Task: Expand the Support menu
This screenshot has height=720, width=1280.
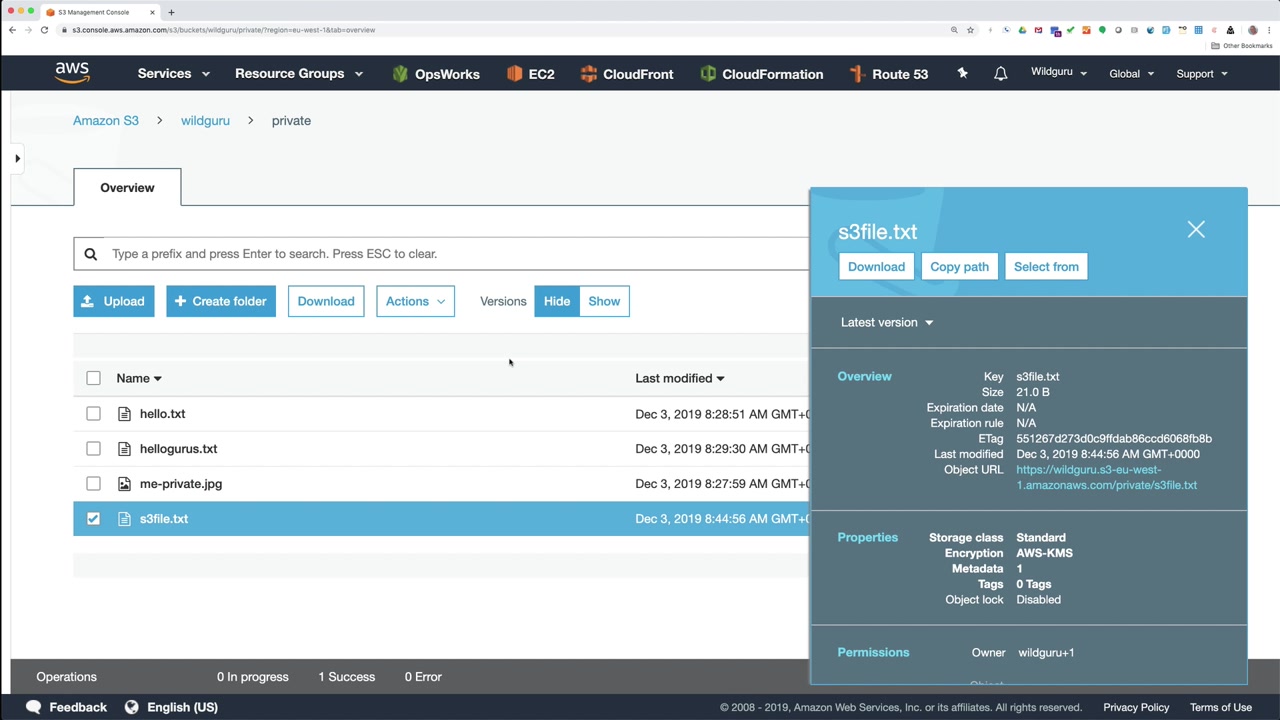Action: [1202, 74]
